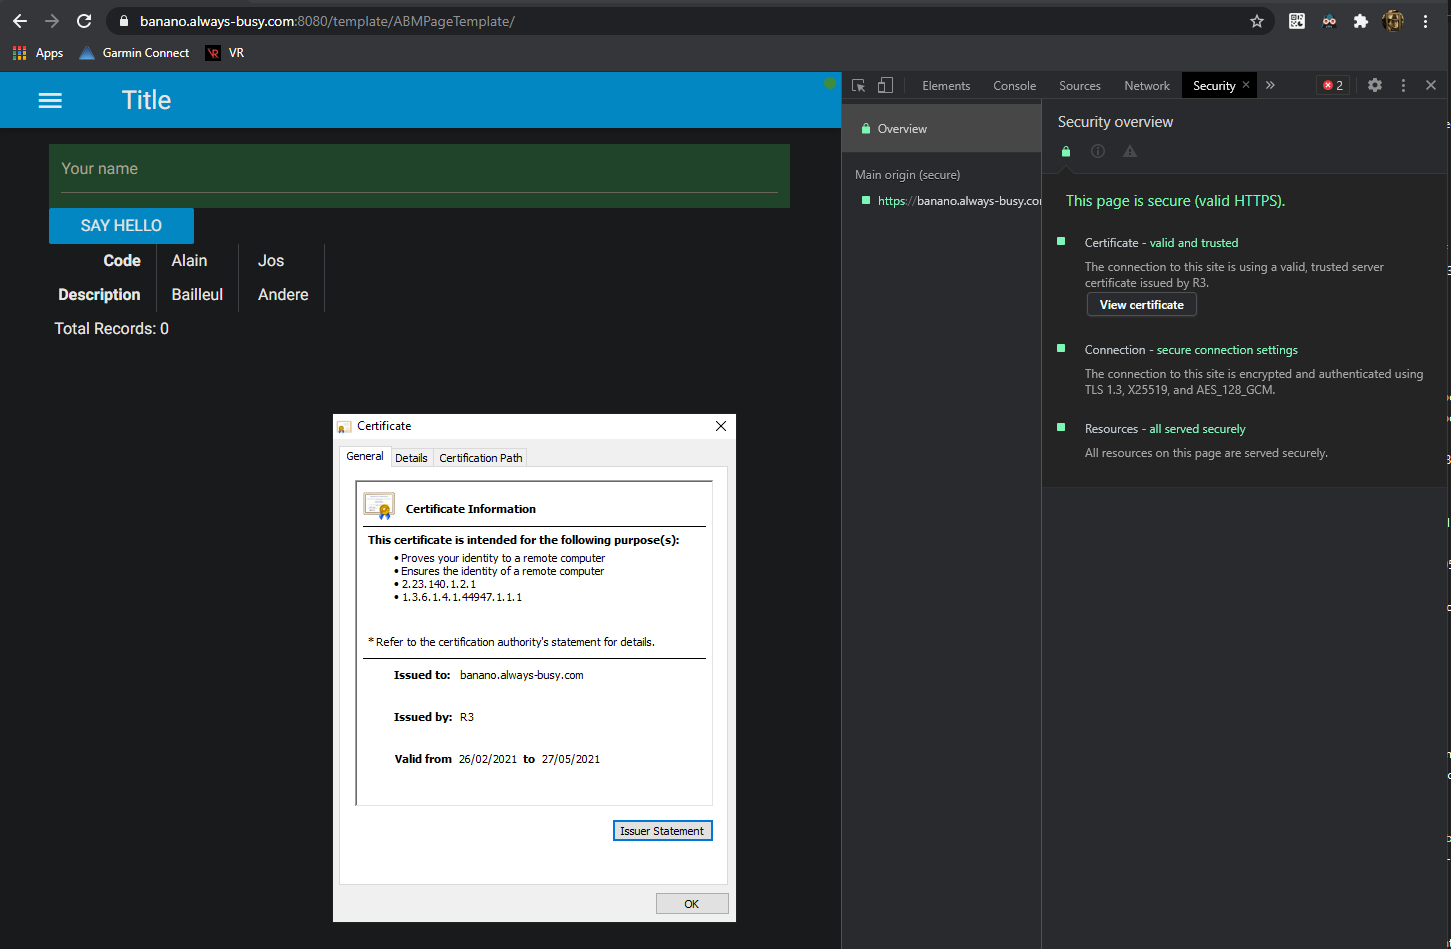Viewport: 1451px width, 949px height.
Task: Click the valid-to date 27/05/2021
Action: [x=571, y=759]
